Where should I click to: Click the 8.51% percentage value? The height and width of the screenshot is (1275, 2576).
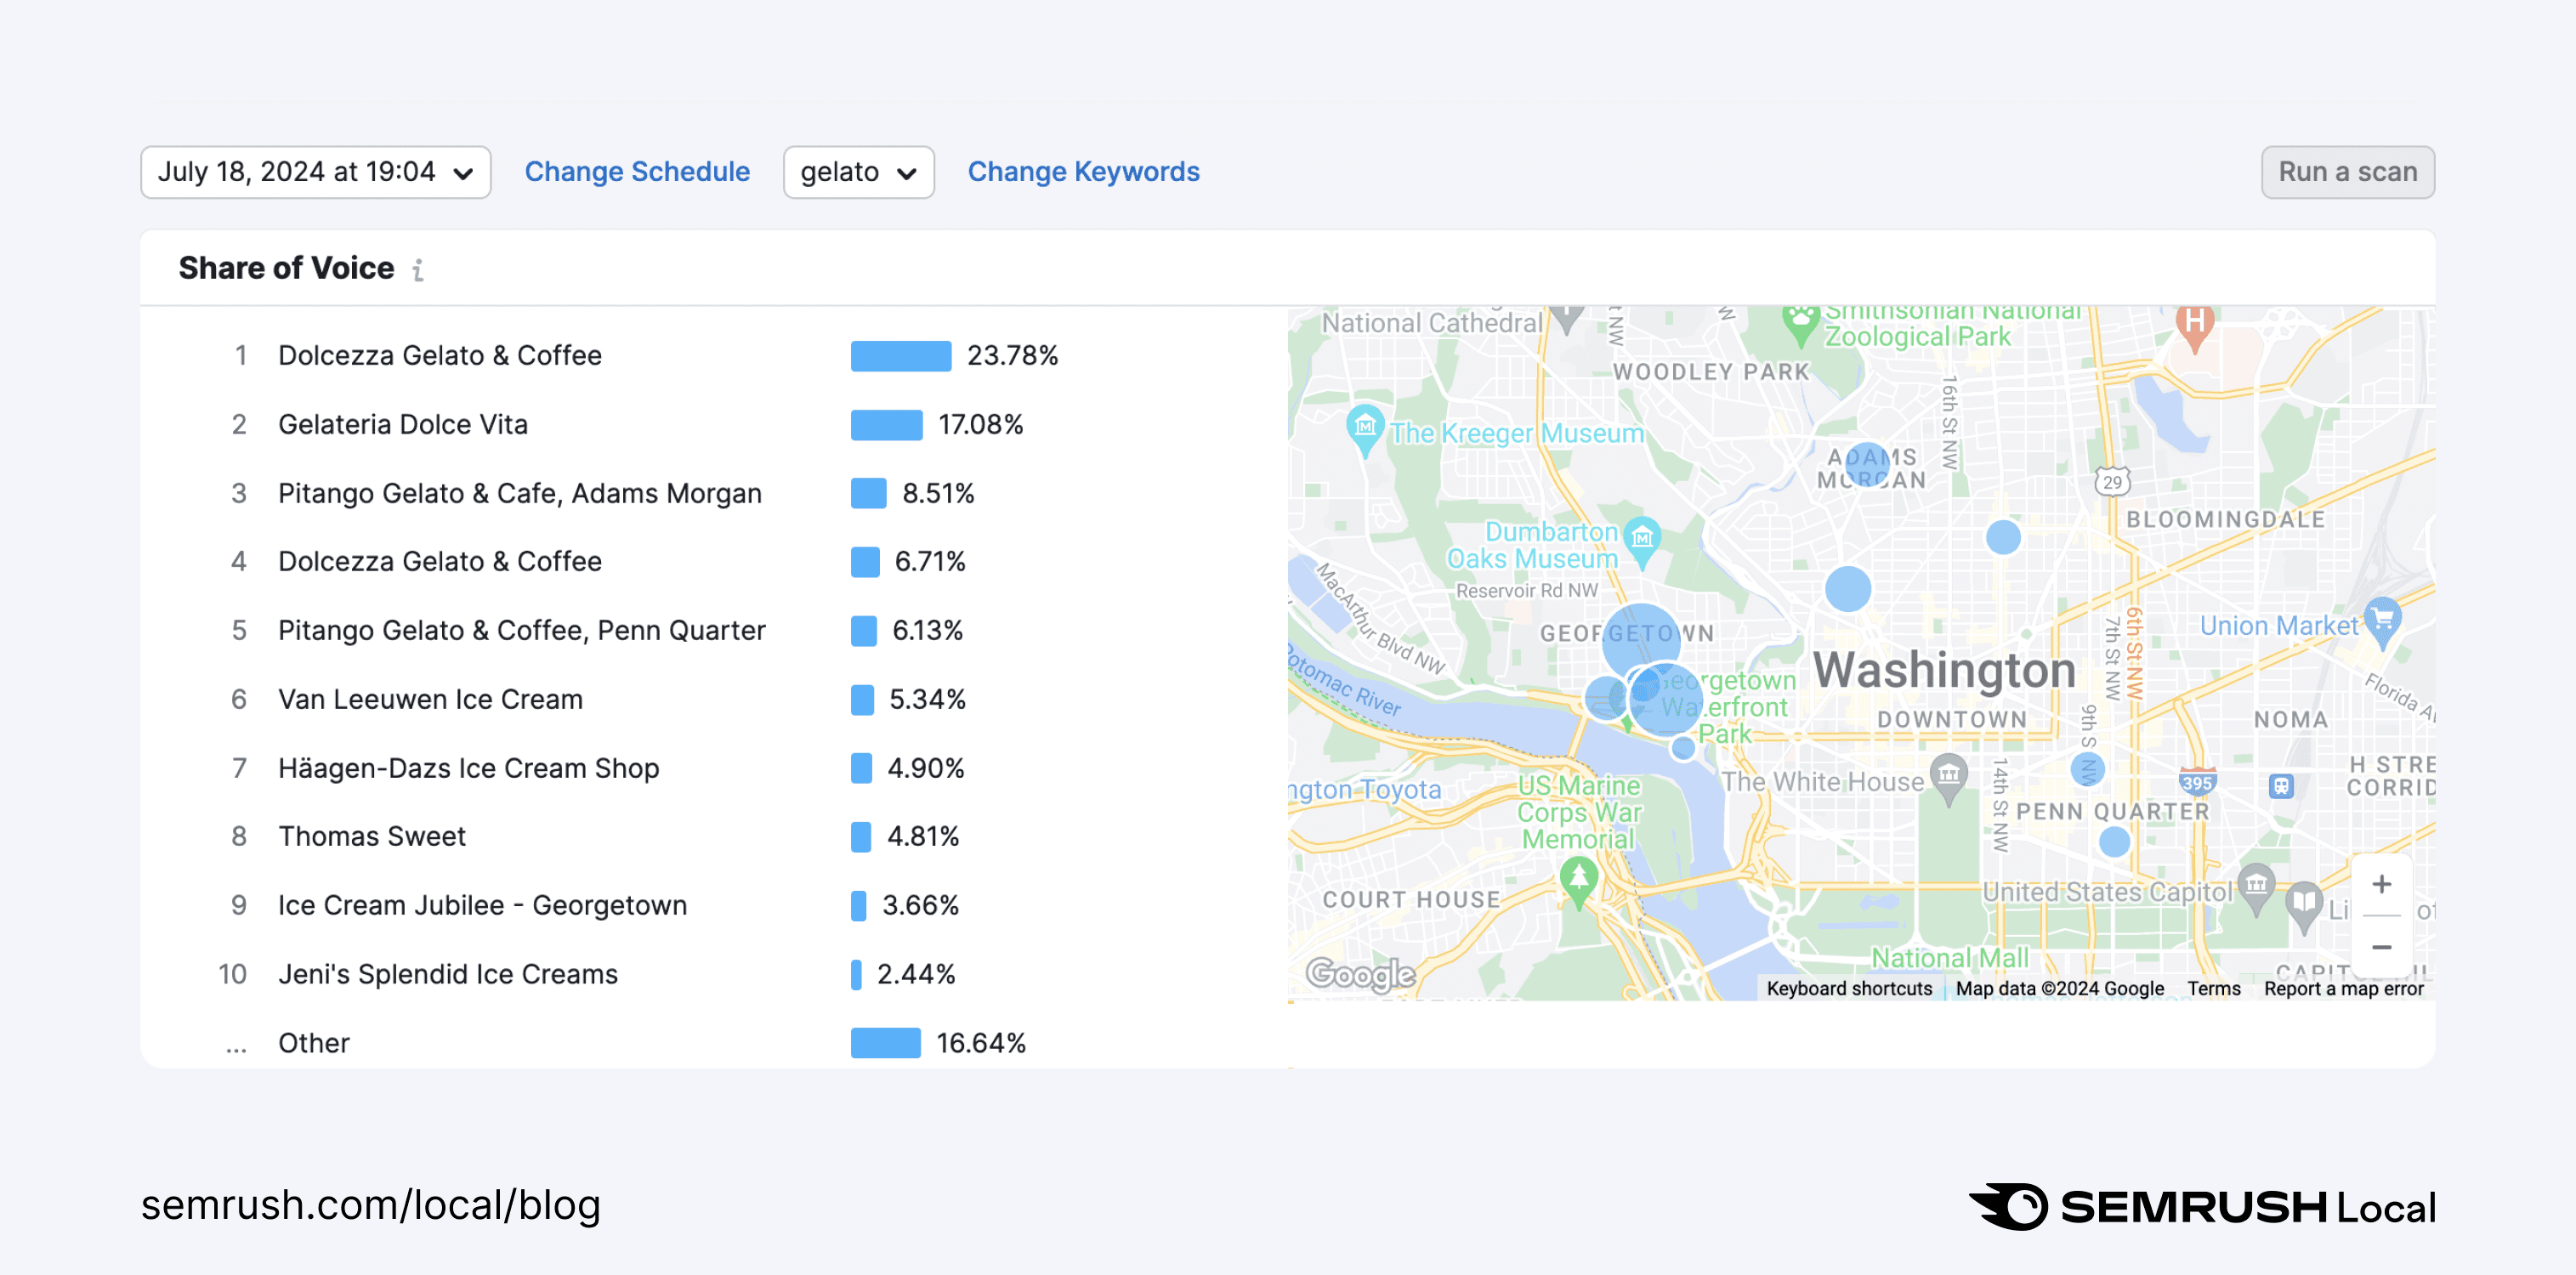point(938,494)
